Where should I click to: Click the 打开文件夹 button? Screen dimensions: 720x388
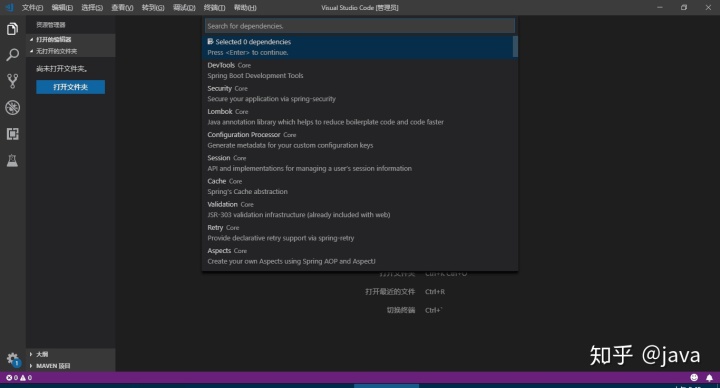click(x=70, y=87)
